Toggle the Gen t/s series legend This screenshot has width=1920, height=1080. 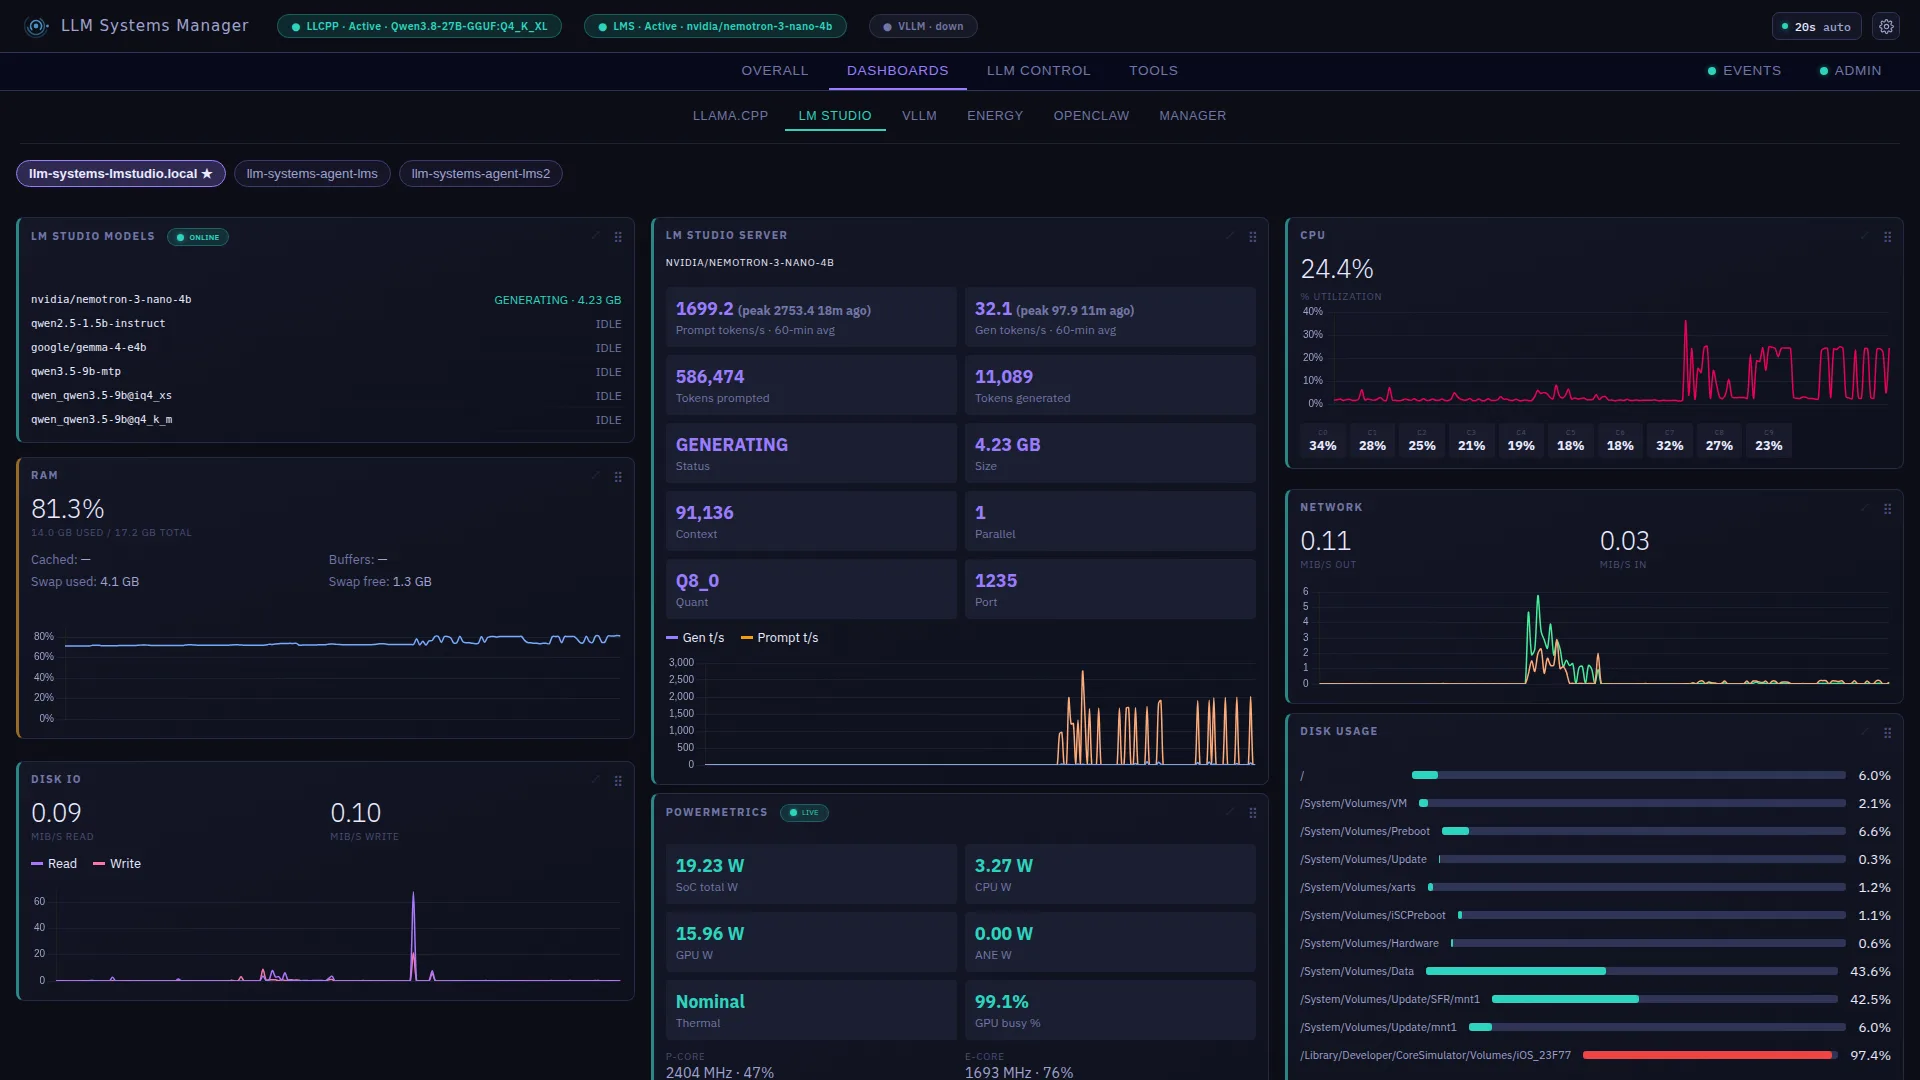(695, 638)
